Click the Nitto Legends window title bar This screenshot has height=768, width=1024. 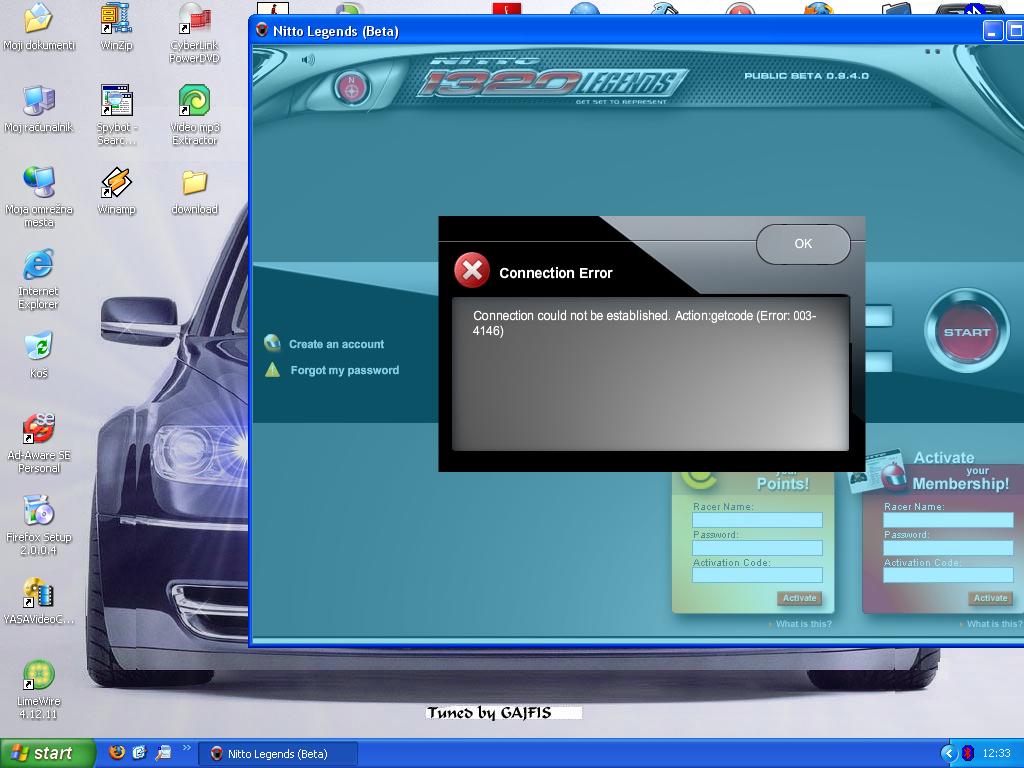pyautogui.click(x=614, y=31)
